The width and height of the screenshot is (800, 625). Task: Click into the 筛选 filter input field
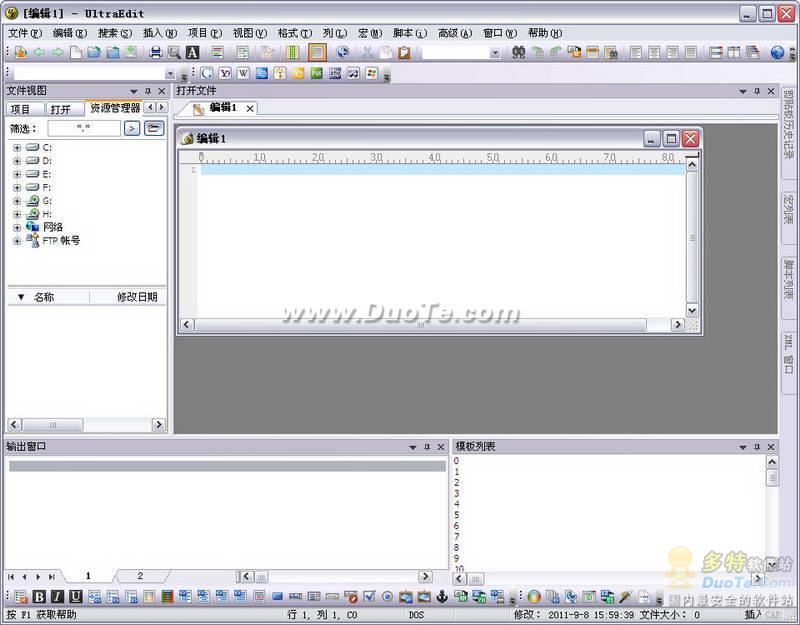click(84, 129)
